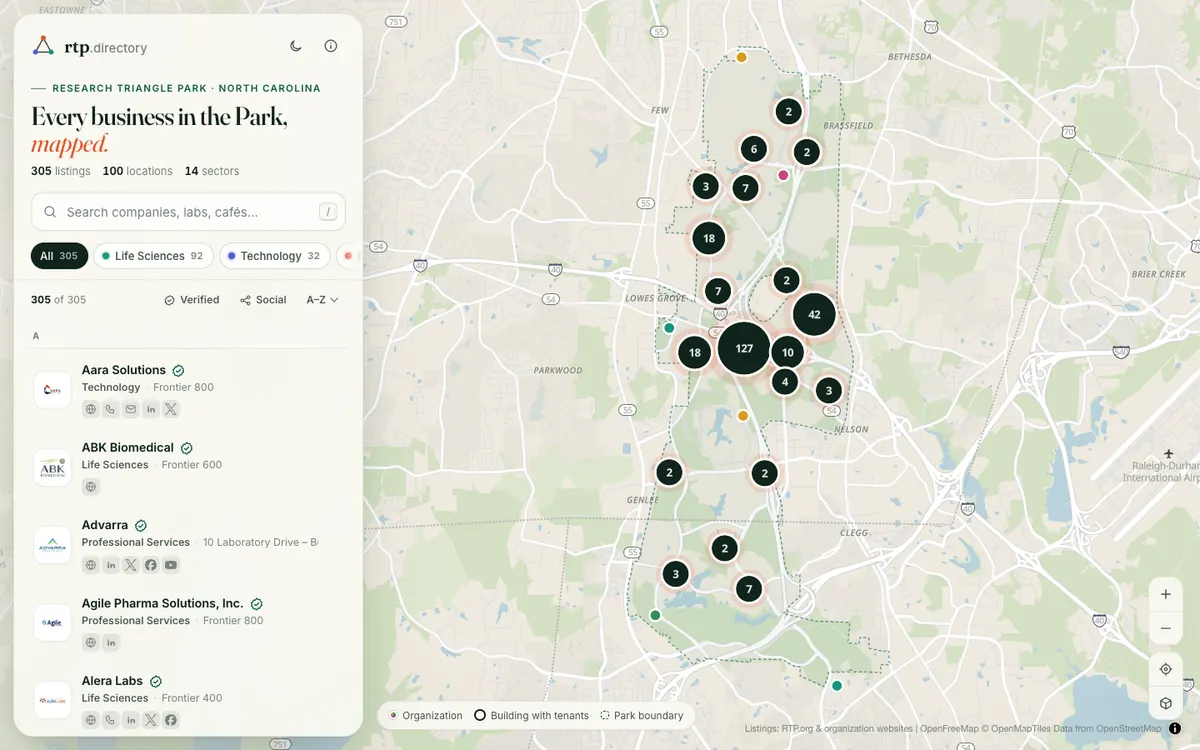Click the ABK Biomedical logo thumbnail
Image resolution: width=1200 pixels, height=750 pixels.
[52, 467]
